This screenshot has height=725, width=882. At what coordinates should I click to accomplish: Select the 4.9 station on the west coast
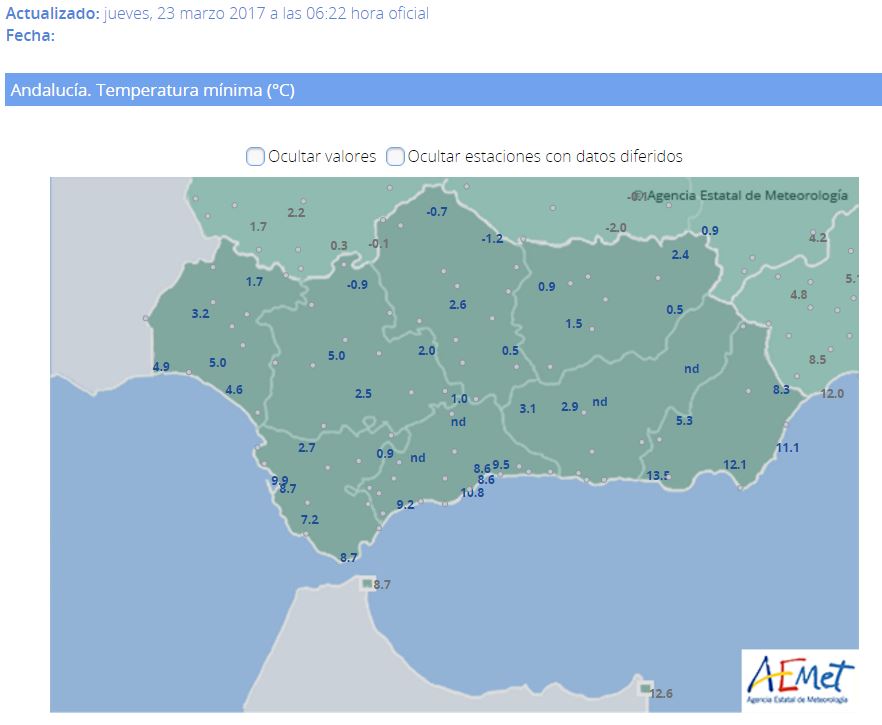[x=161, y=367]
